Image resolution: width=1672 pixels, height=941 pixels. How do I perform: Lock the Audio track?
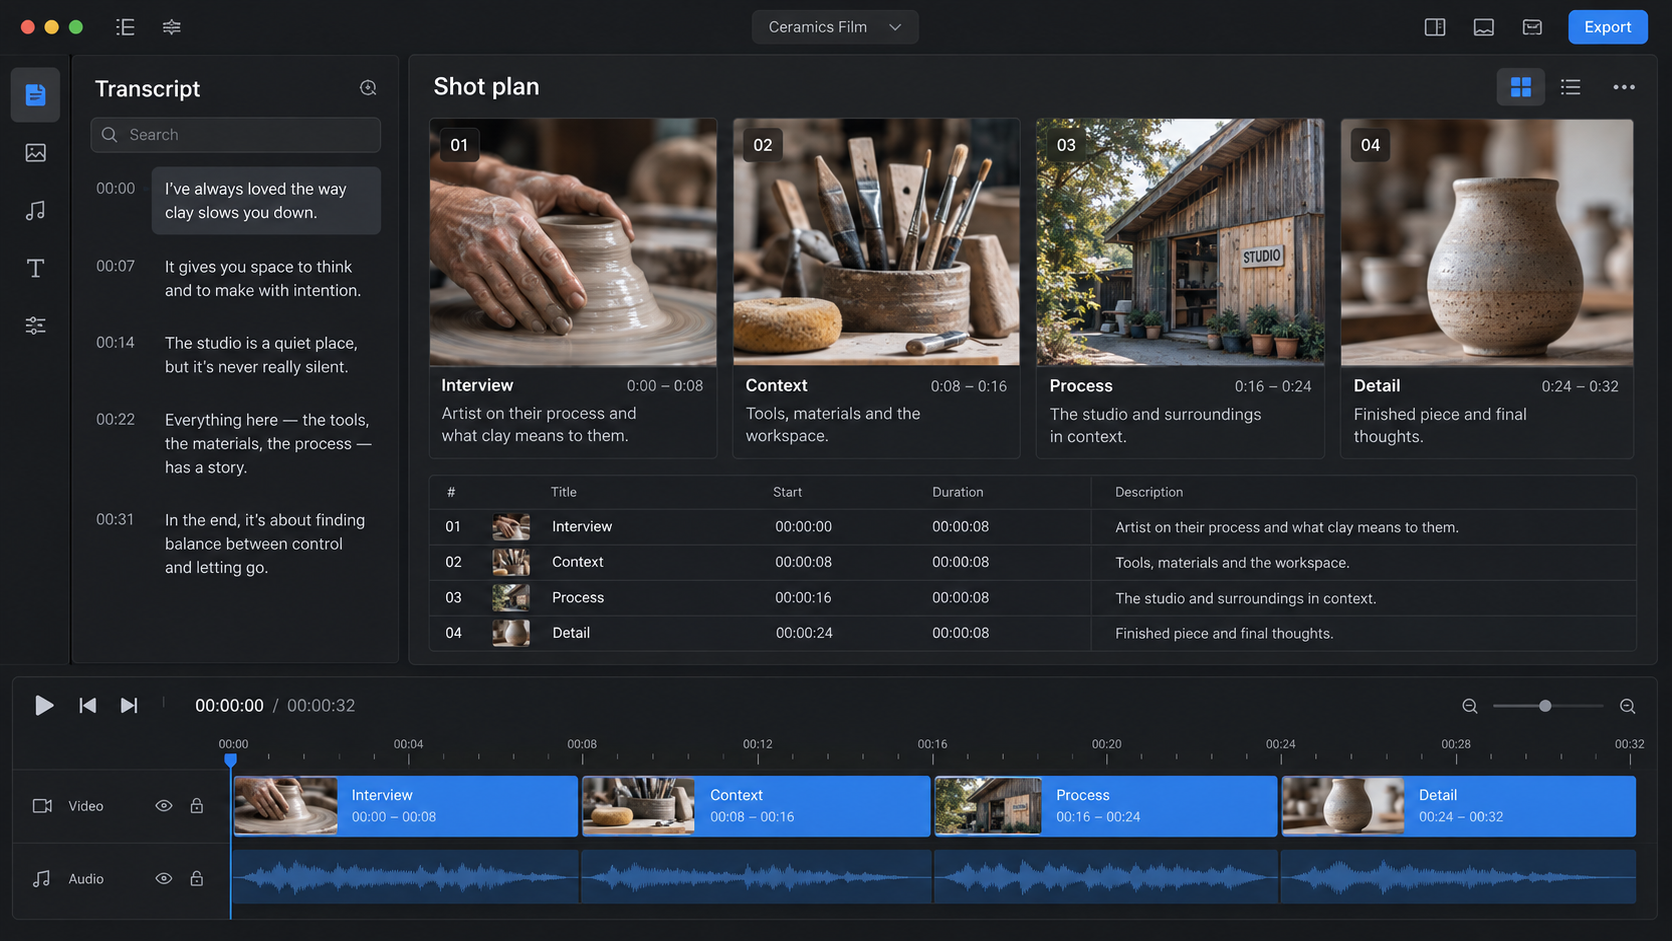197,879
